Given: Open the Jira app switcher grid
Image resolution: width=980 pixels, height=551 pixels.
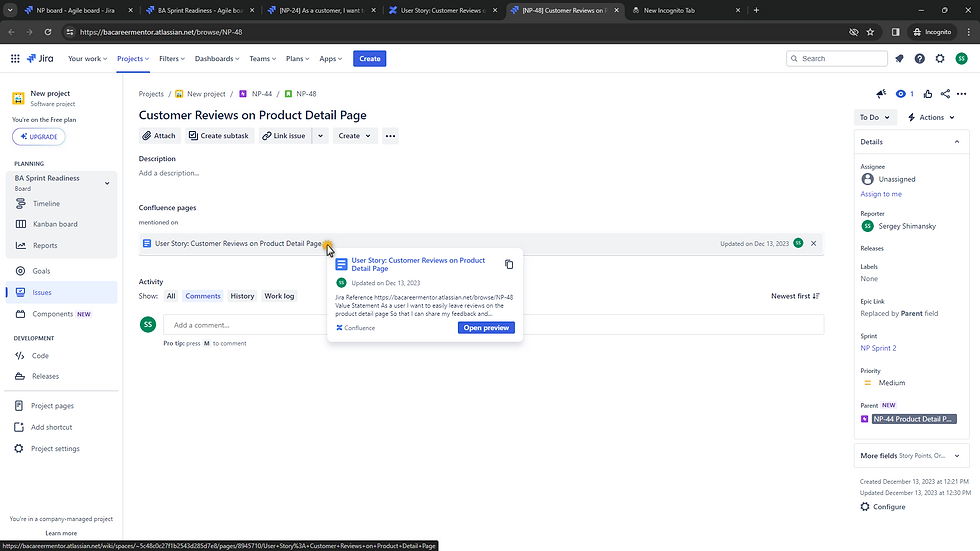Looking at the screenshot, I should (15, 59).
